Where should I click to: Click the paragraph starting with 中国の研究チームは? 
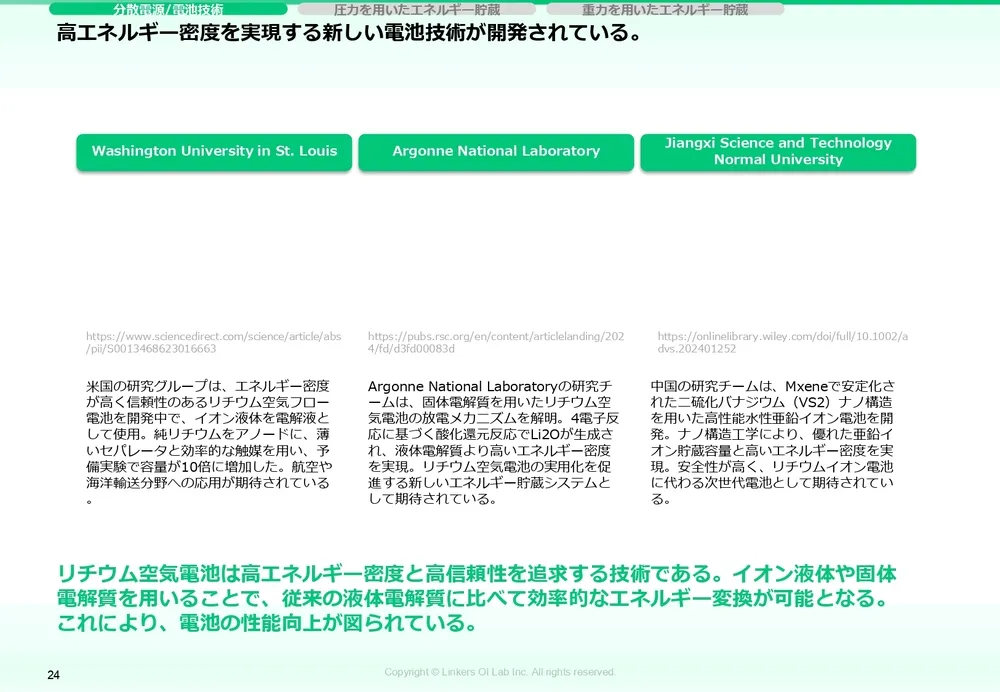tap(773, 441)
